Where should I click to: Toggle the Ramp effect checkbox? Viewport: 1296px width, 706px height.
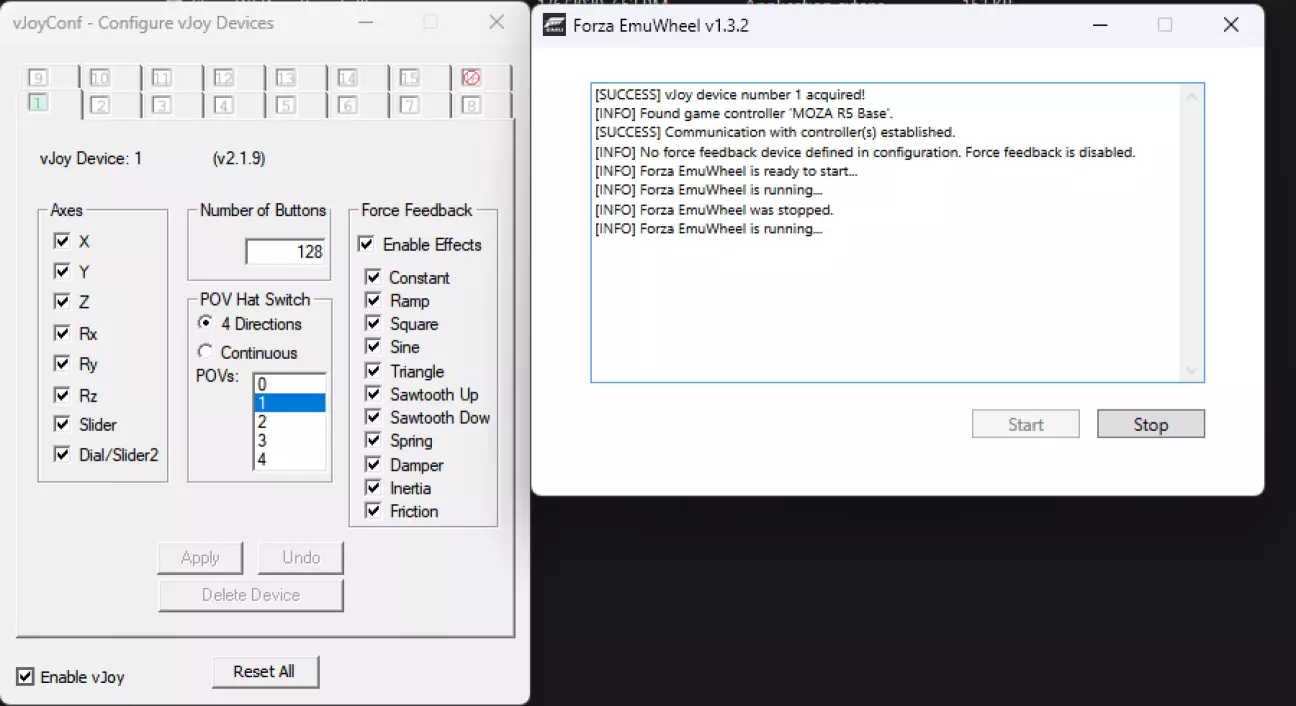coord(373,300)
